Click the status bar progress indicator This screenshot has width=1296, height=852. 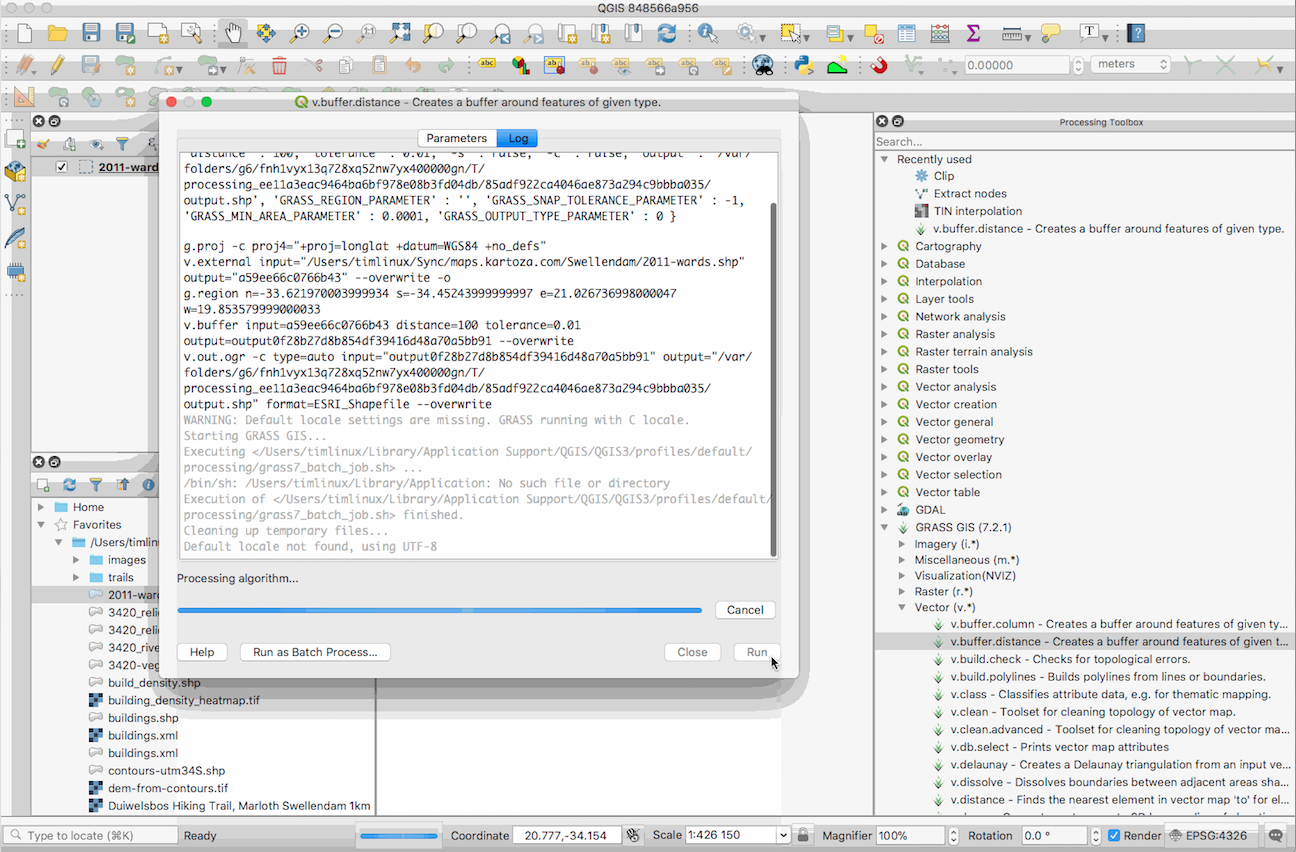coord(399,836)
